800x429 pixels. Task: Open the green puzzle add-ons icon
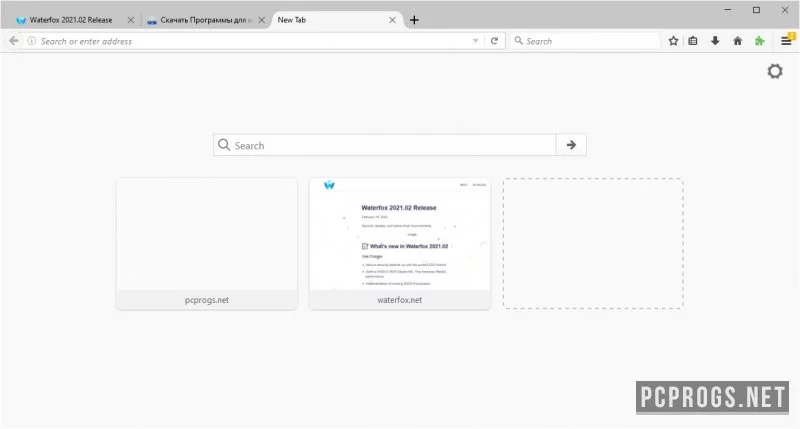coord(760,41)
